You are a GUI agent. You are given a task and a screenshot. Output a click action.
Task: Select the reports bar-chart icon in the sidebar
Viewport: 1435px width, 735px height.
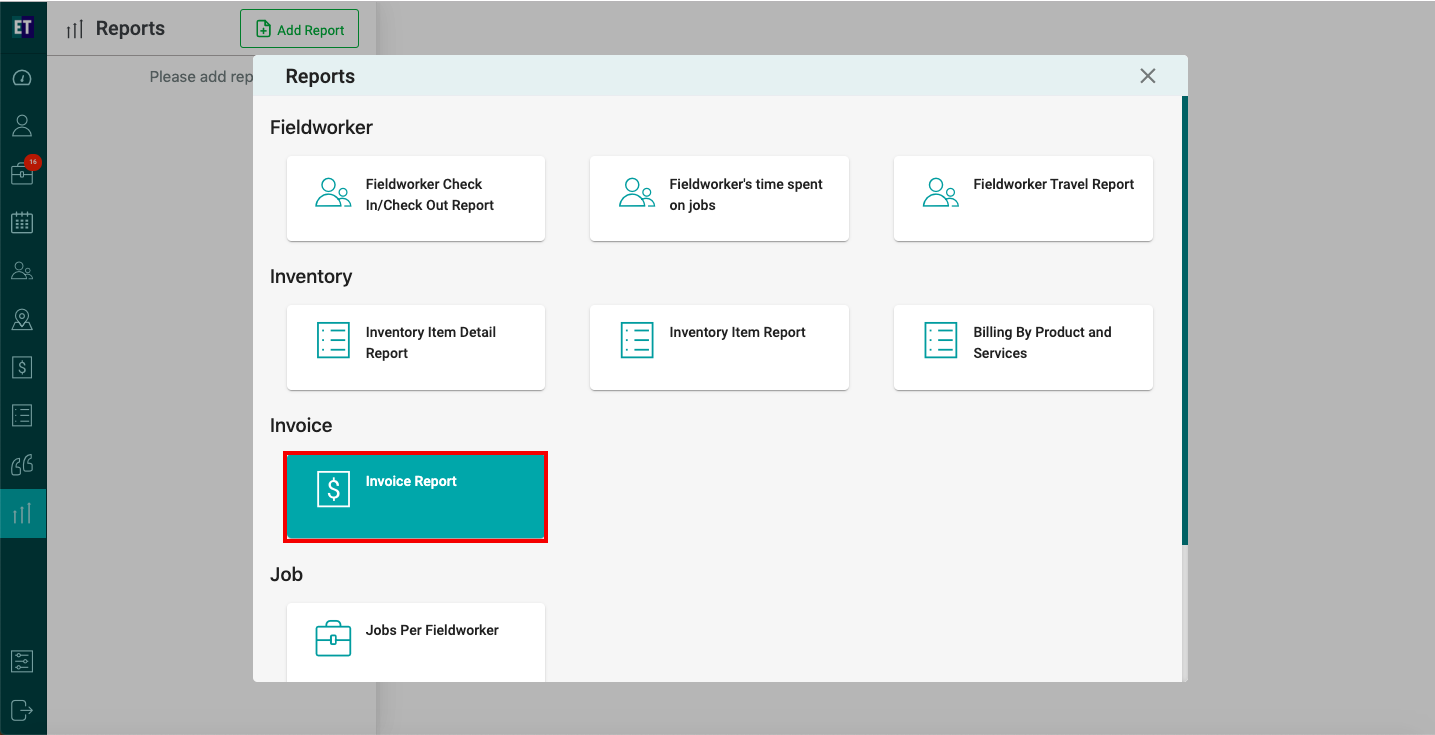point(22,514)
